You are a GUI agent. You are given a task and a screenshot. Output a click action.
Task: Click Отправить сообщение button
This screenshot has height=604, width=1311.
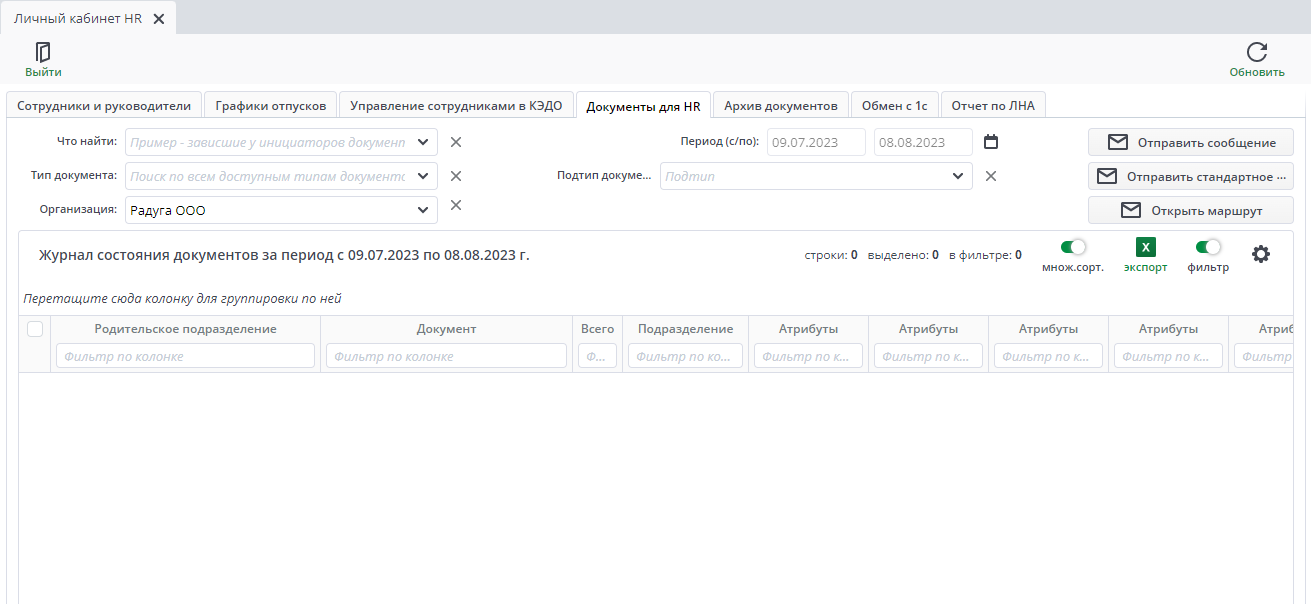[x=1191, y=142]
